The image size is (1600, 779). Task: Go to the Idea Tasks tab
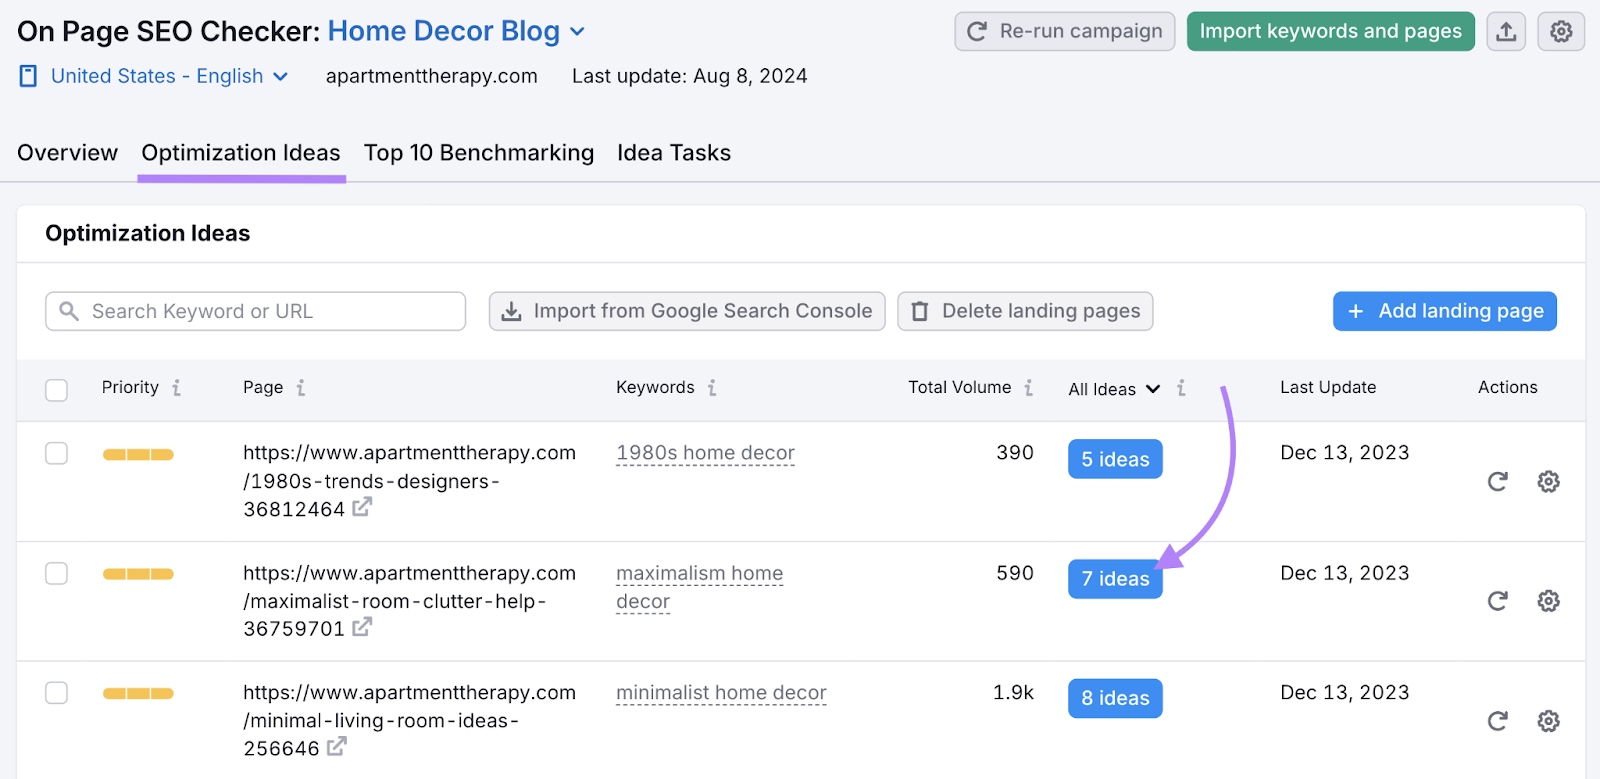[673, 153]
